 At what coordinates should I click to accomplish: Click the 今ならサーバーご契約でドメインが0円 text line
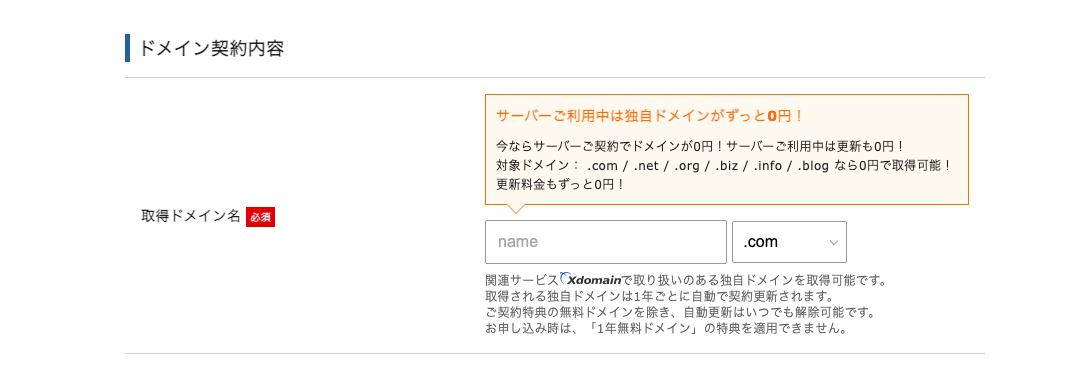700,146
